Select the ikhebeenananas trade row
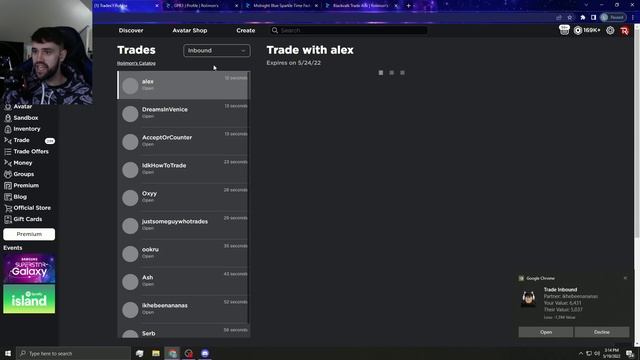The width and height of the screenshot is (640, 360). tap(183, 309)
